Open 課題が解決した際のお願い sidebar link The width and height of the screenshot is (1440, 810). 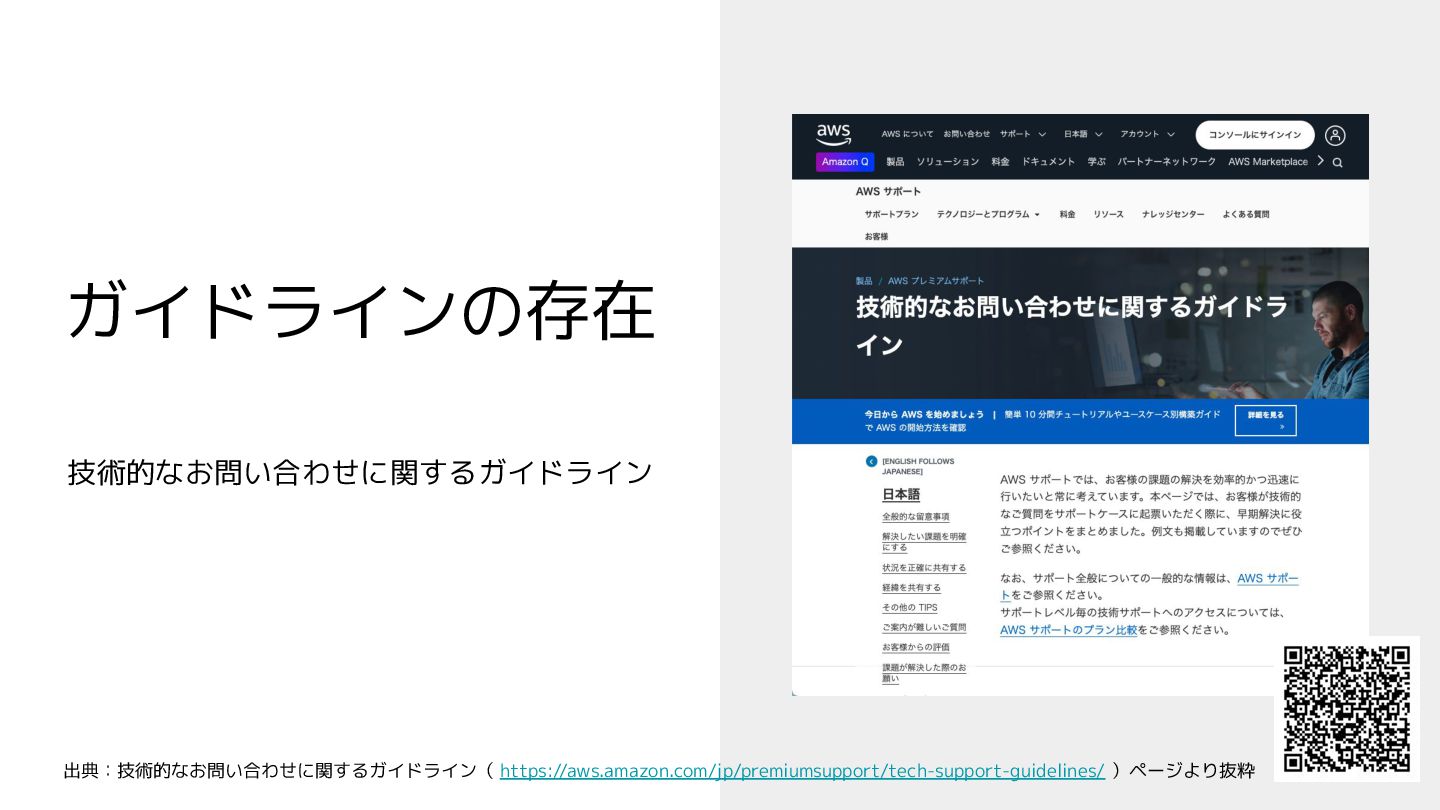coord(924,673)
